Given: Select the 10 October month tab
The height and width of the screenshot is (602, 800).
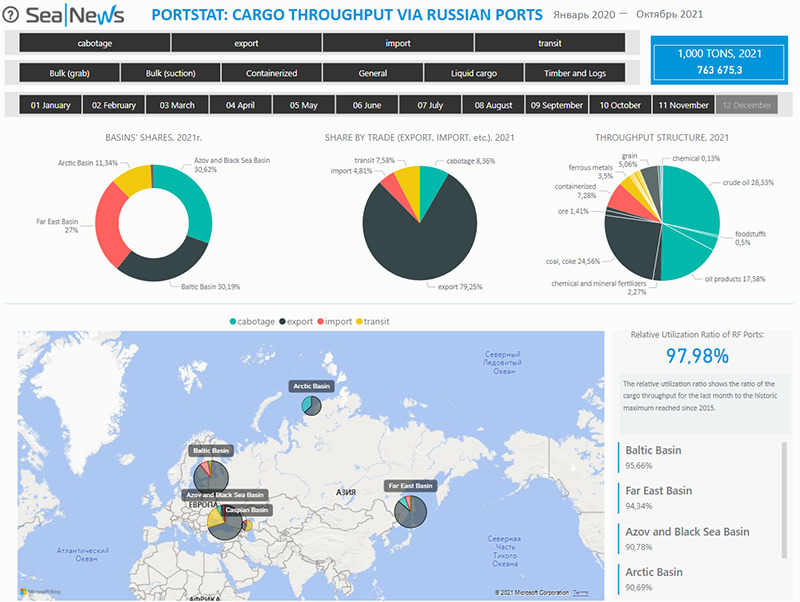Looking at the screenshot, I should tap(620, 105).
